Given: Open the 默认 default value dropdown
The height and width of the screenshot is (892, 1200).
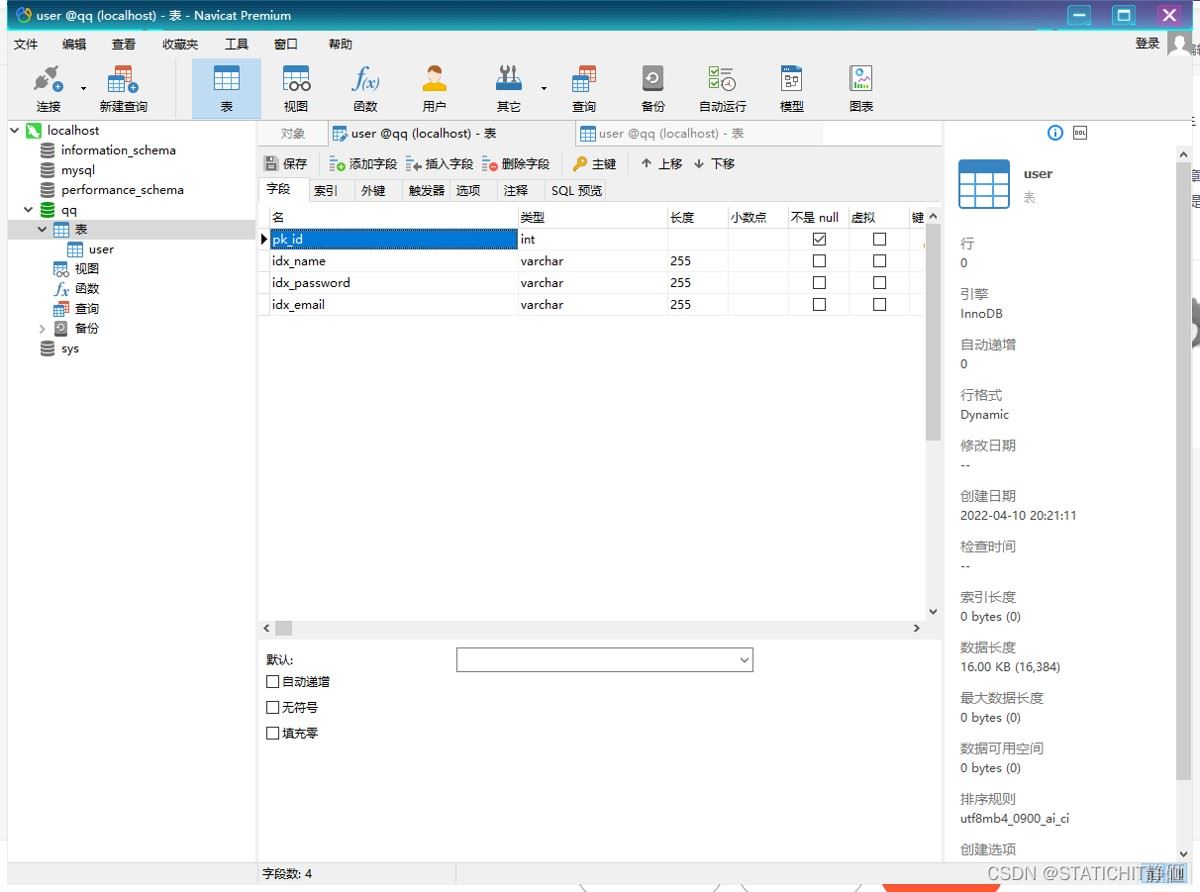Looking at the screenshot, I should click(744, 660).
